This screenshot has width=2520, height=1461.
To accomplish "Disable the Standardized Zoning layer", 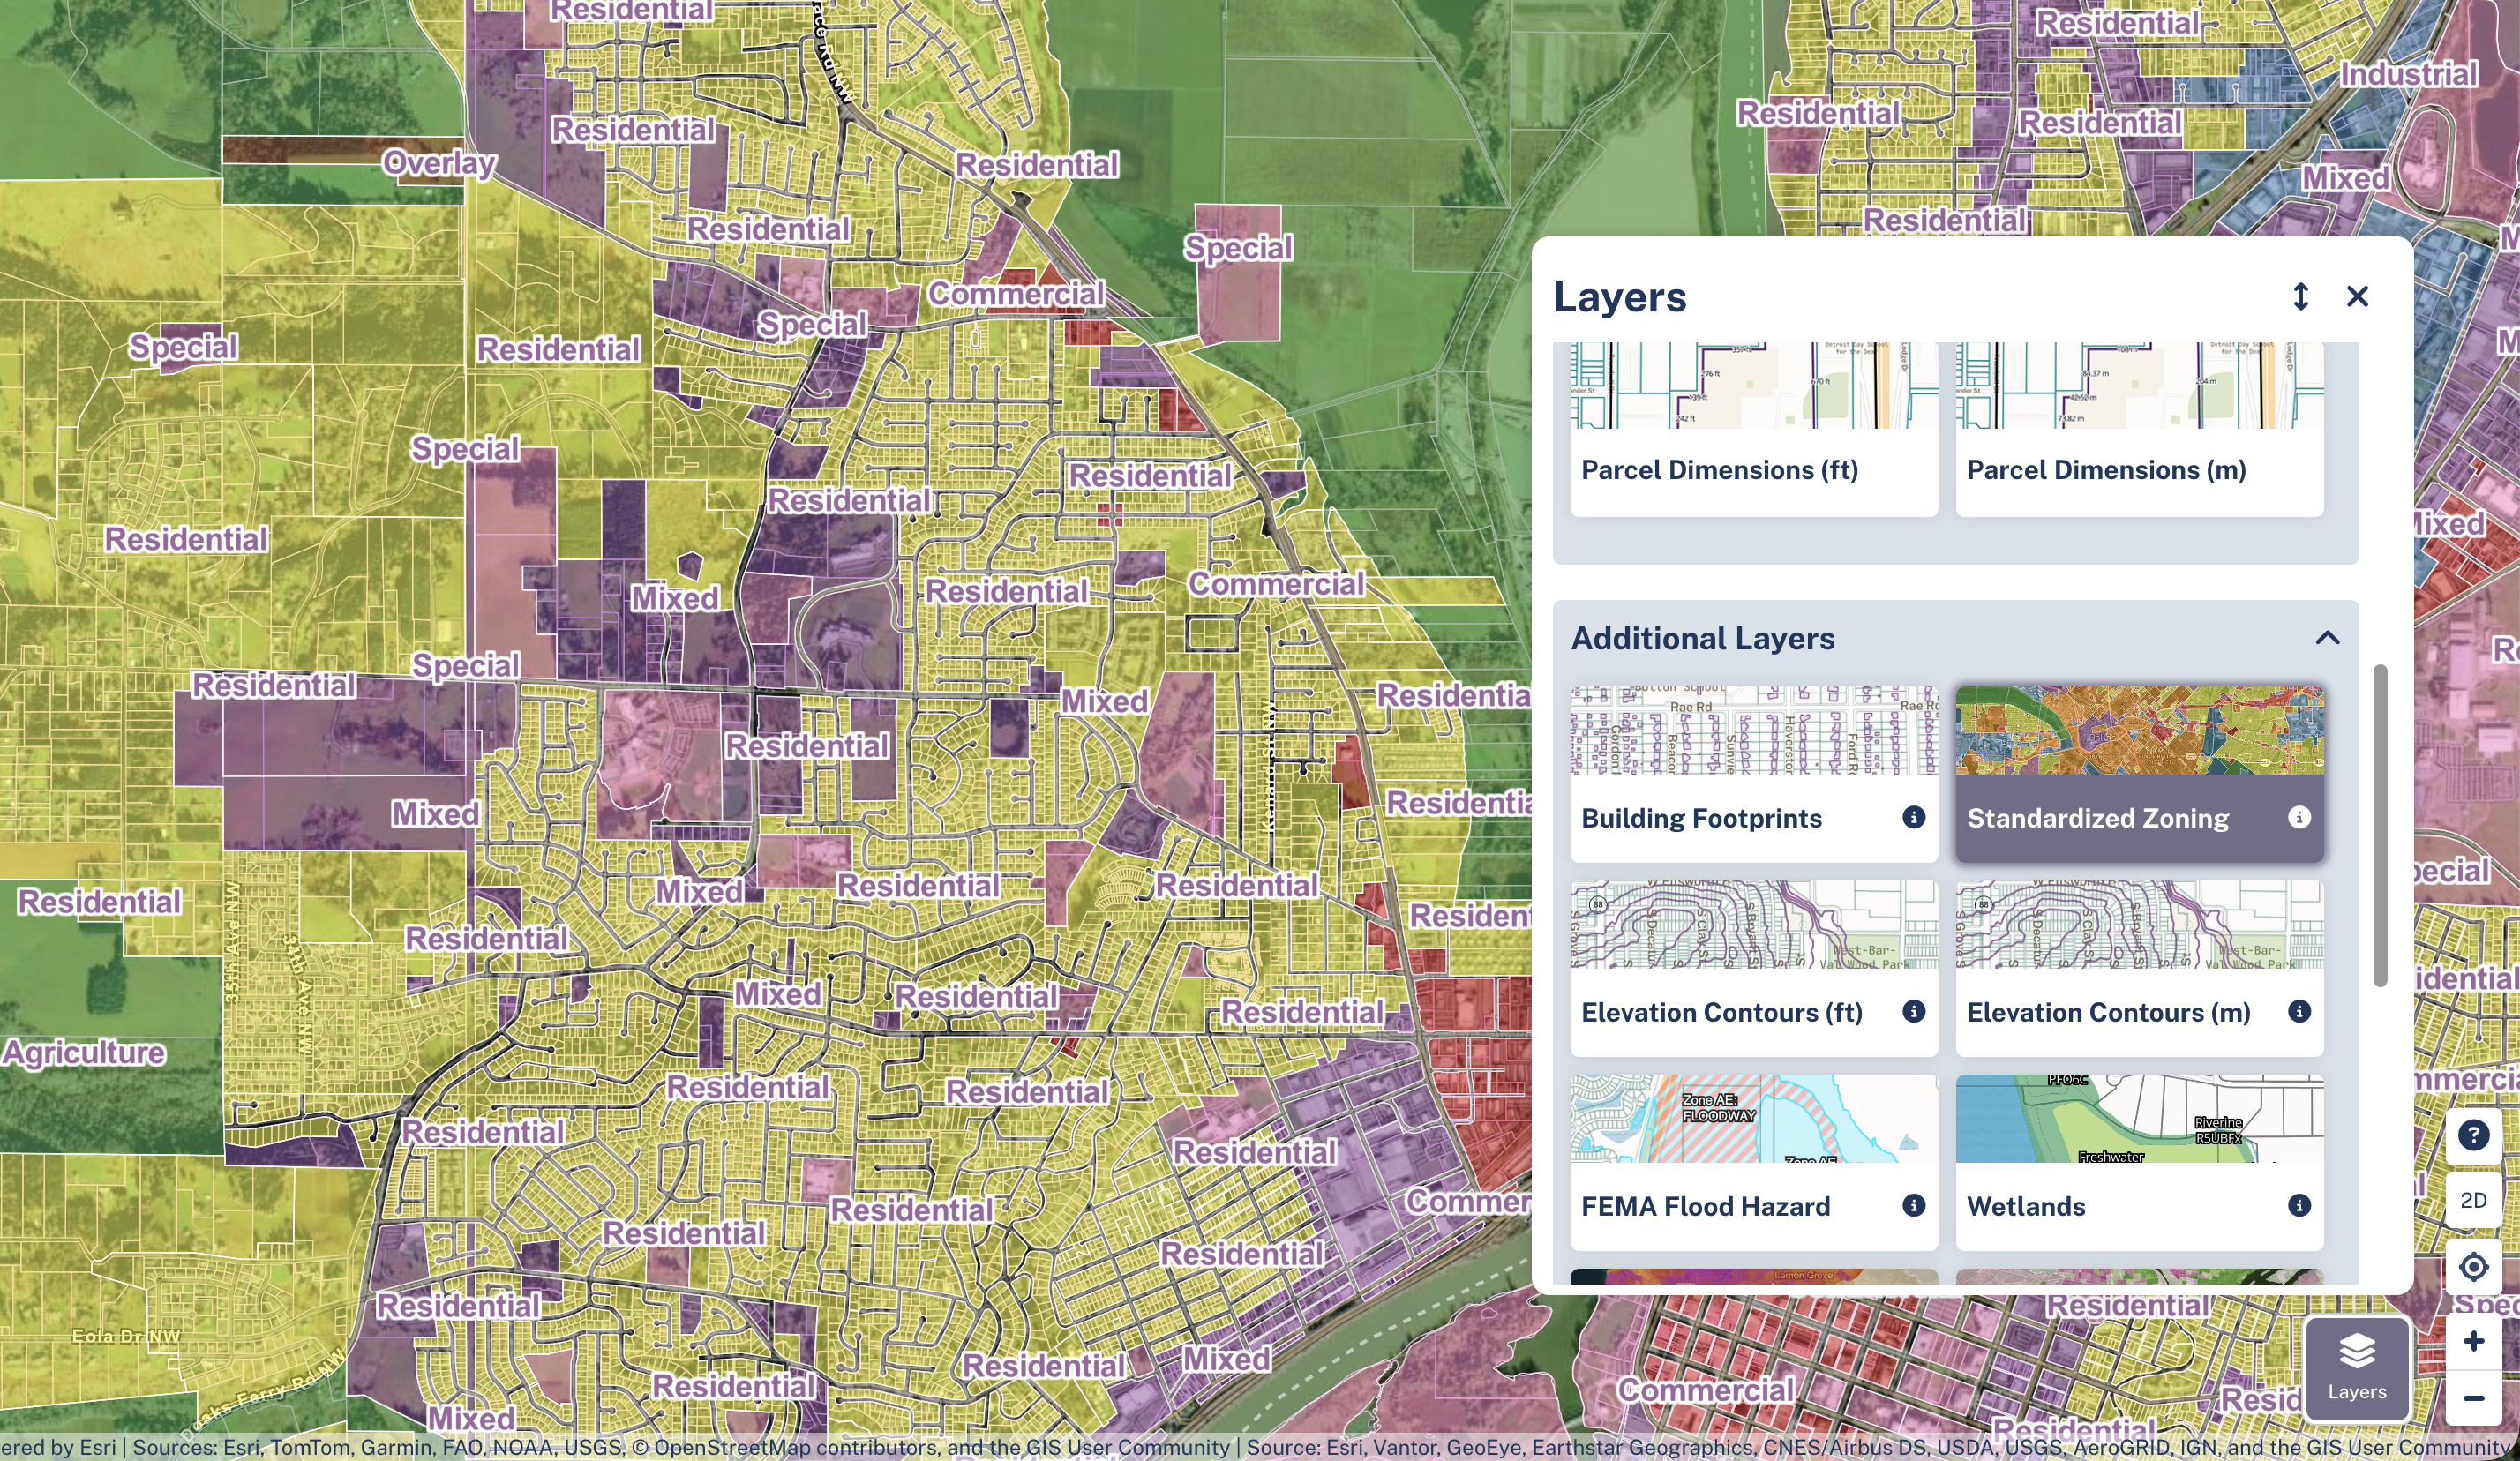I will click(2139, 773).
